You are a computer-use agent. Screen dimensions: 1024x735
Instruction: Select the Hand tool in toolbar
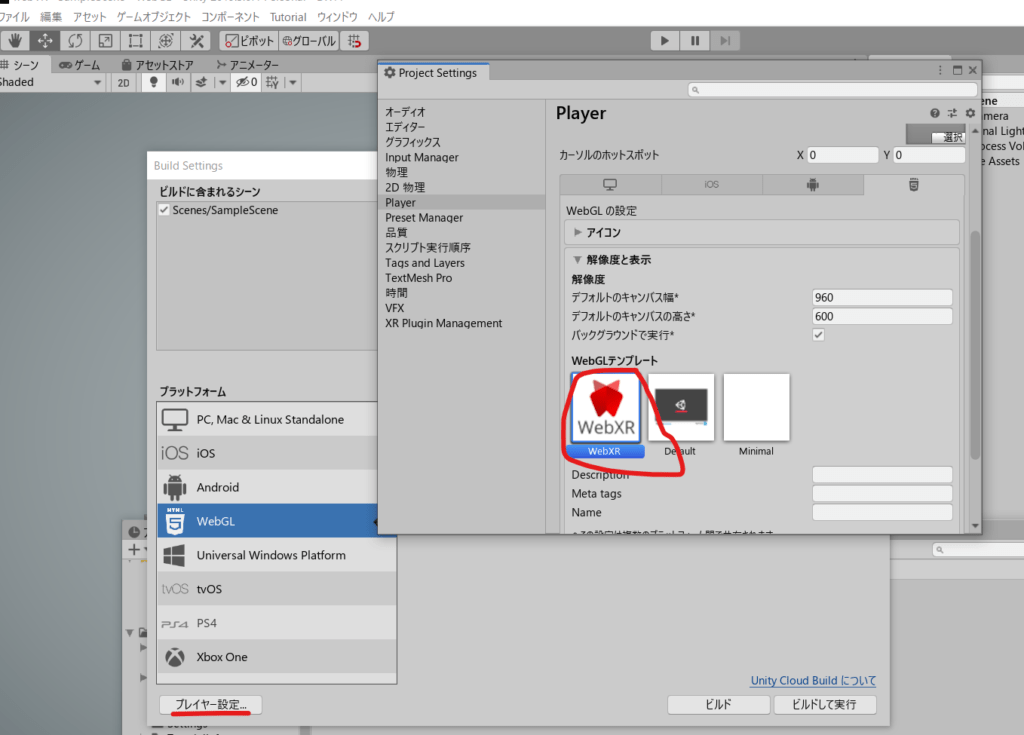[x=14, y=41]
